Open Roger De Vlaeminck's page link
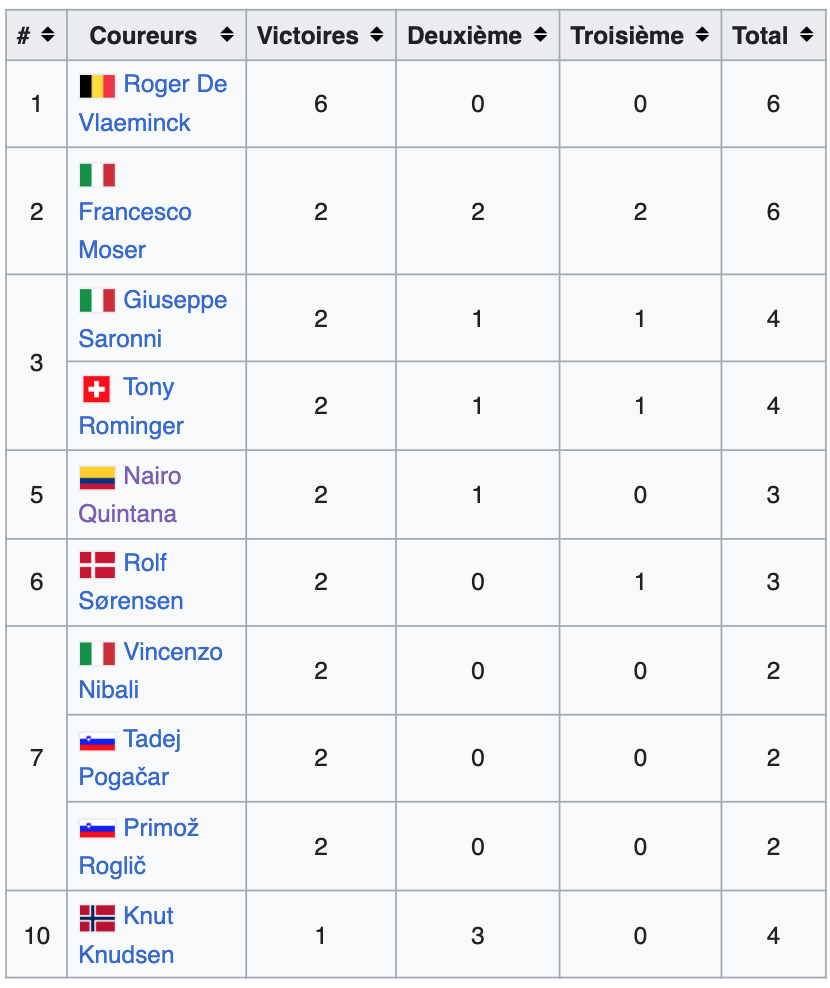The image size is (830, 988). tap(175, 85)
